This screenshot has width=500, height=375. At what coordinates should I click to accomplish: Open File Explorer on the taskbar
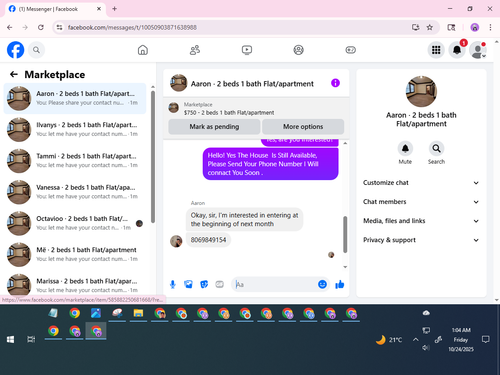(138, 313)
